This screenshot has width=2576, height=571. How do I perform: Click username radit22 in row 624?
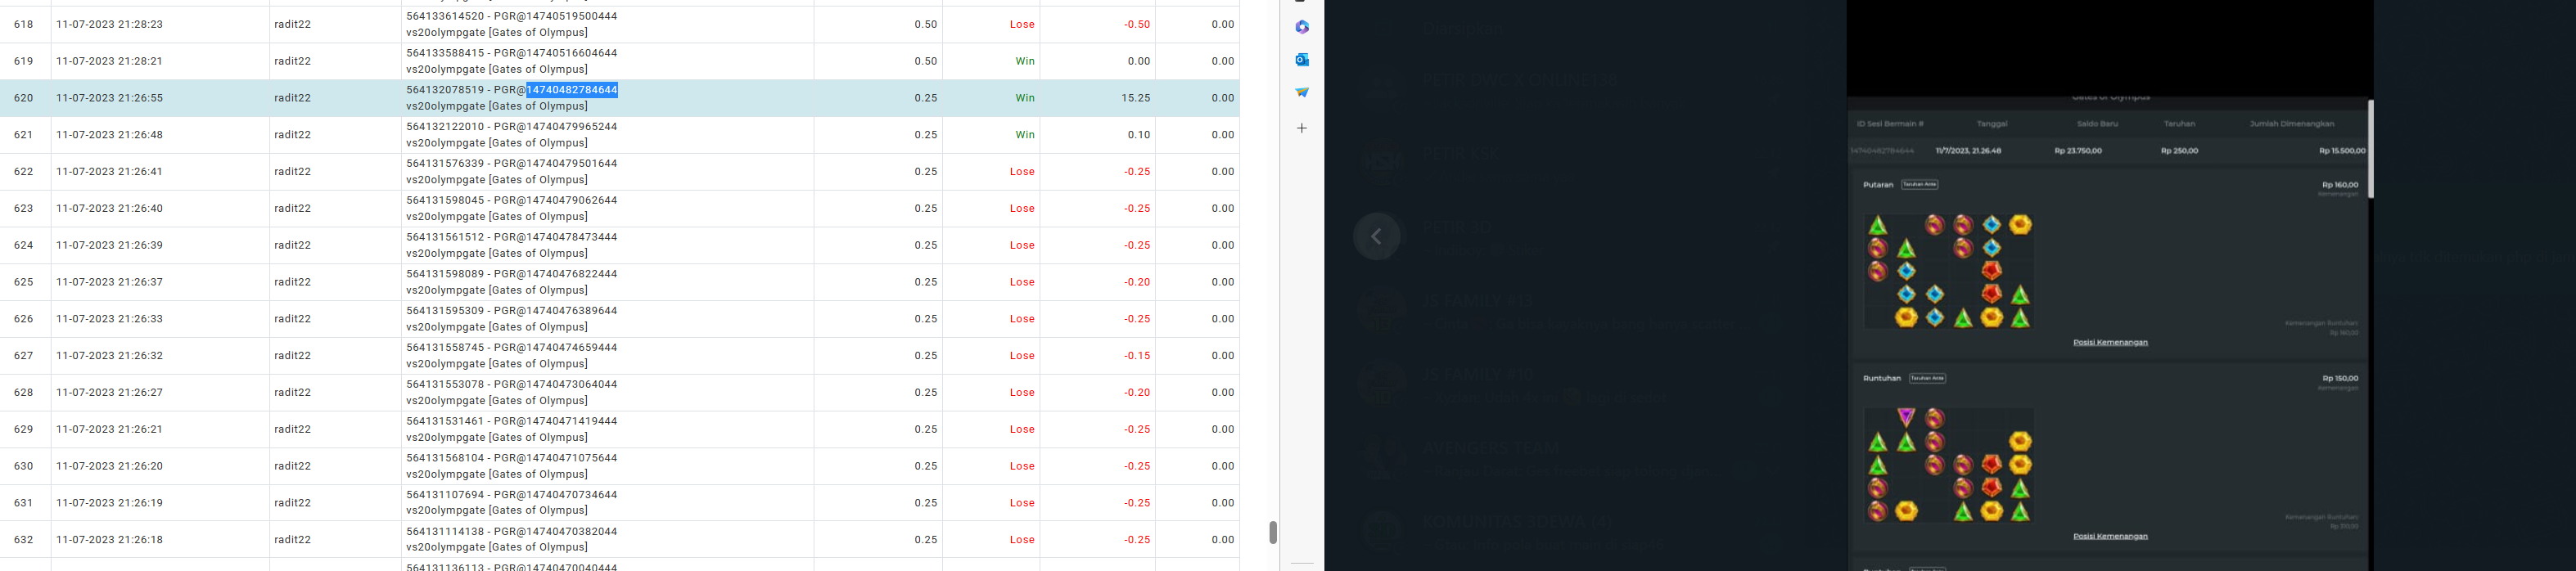pyautogui.click(x=293, y=245)
